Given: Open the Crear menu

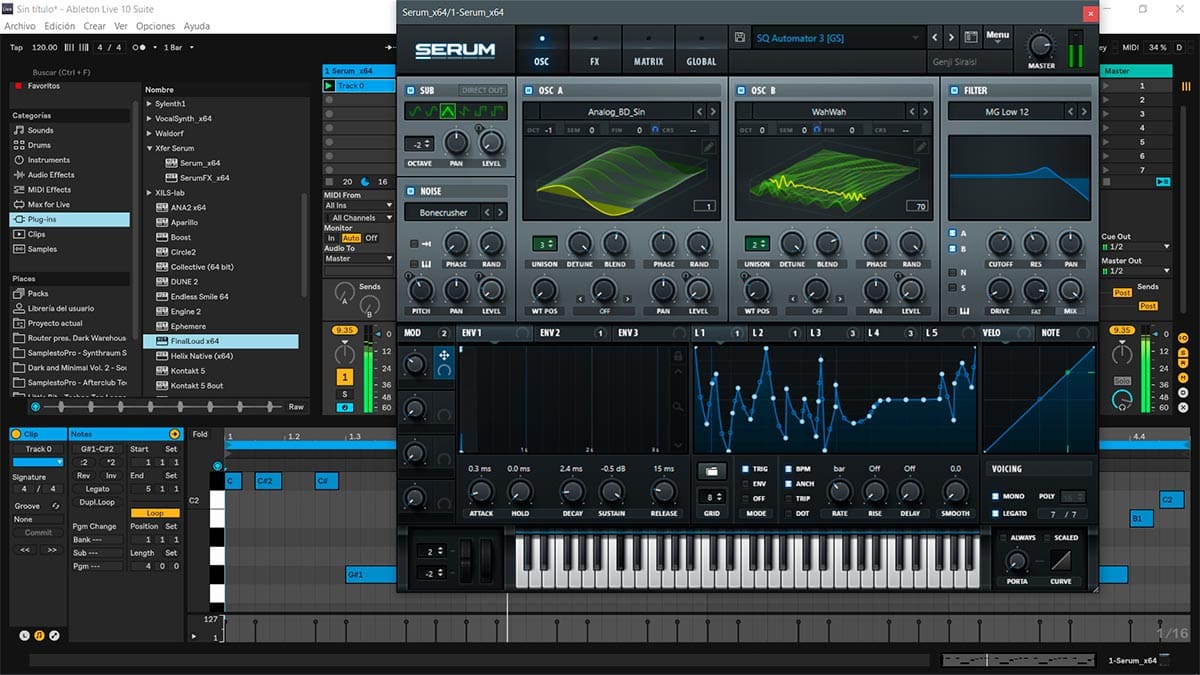Looking at the screenshot, I should pyautogui.click(x=94, y=26).
